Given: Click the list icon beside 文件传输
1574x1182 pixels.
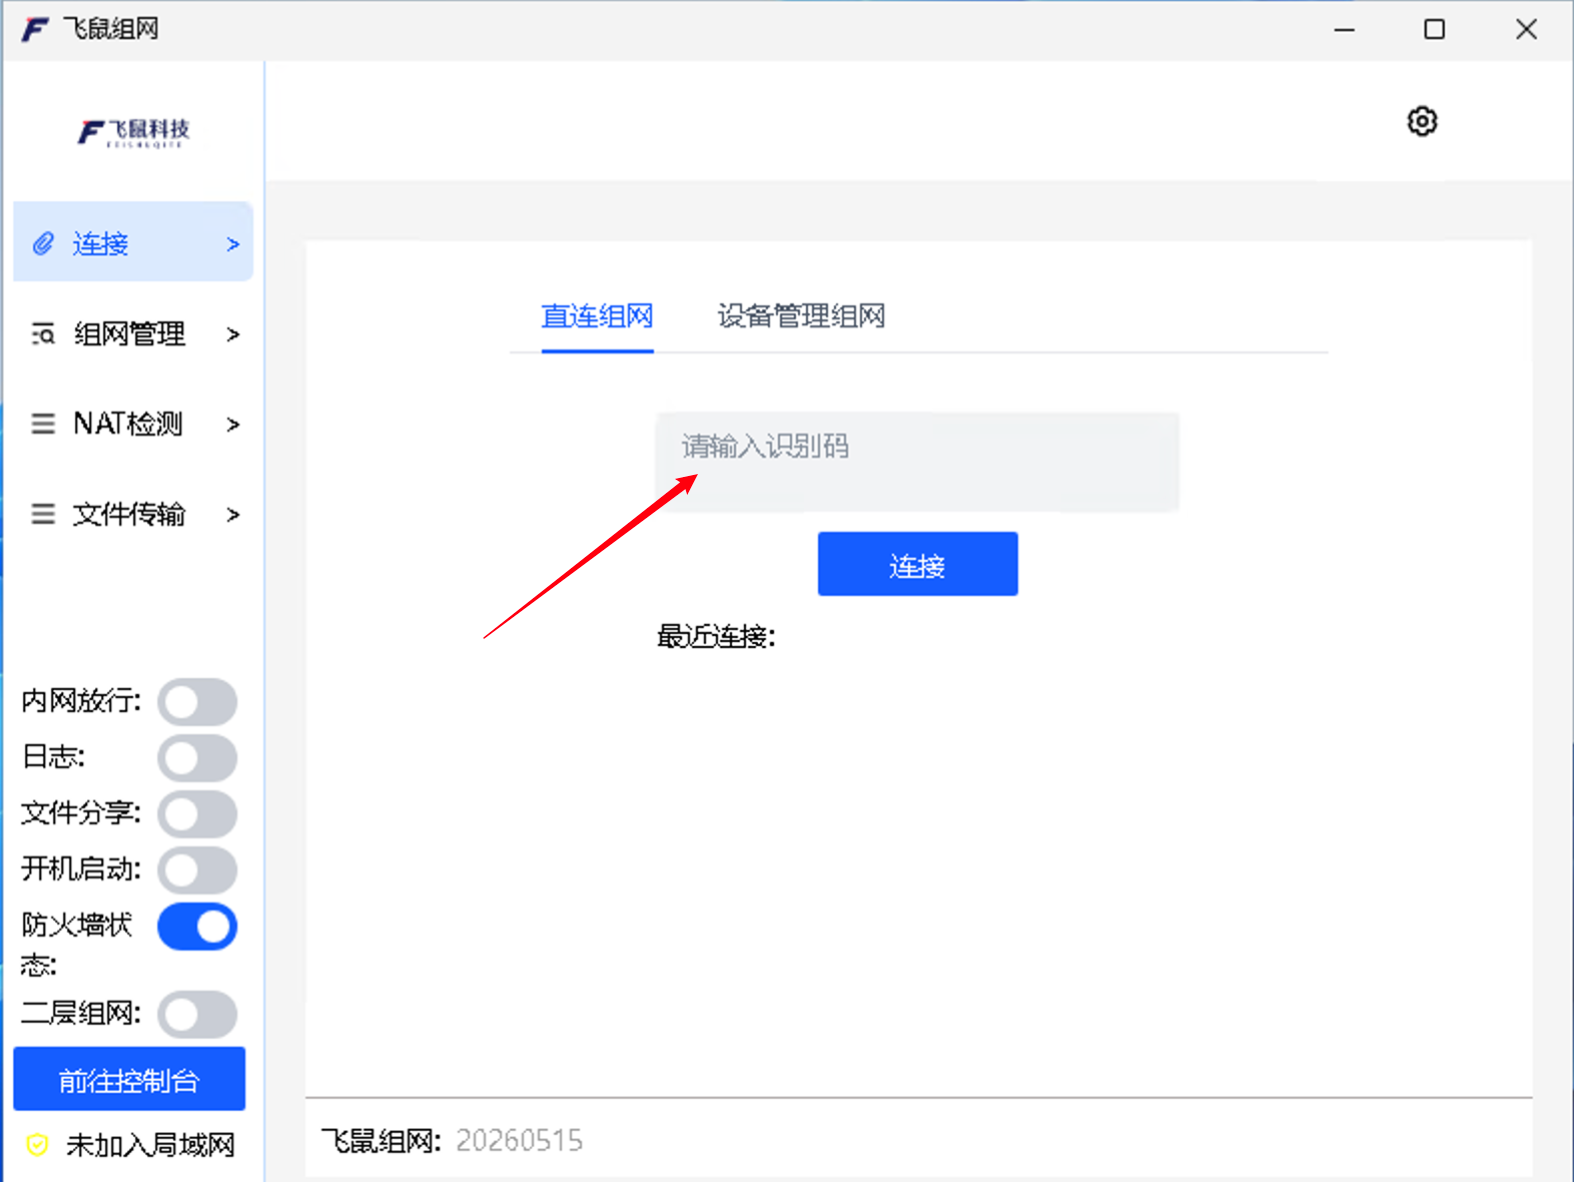Looking at the screenshot, I should click(x=43, y=514).
